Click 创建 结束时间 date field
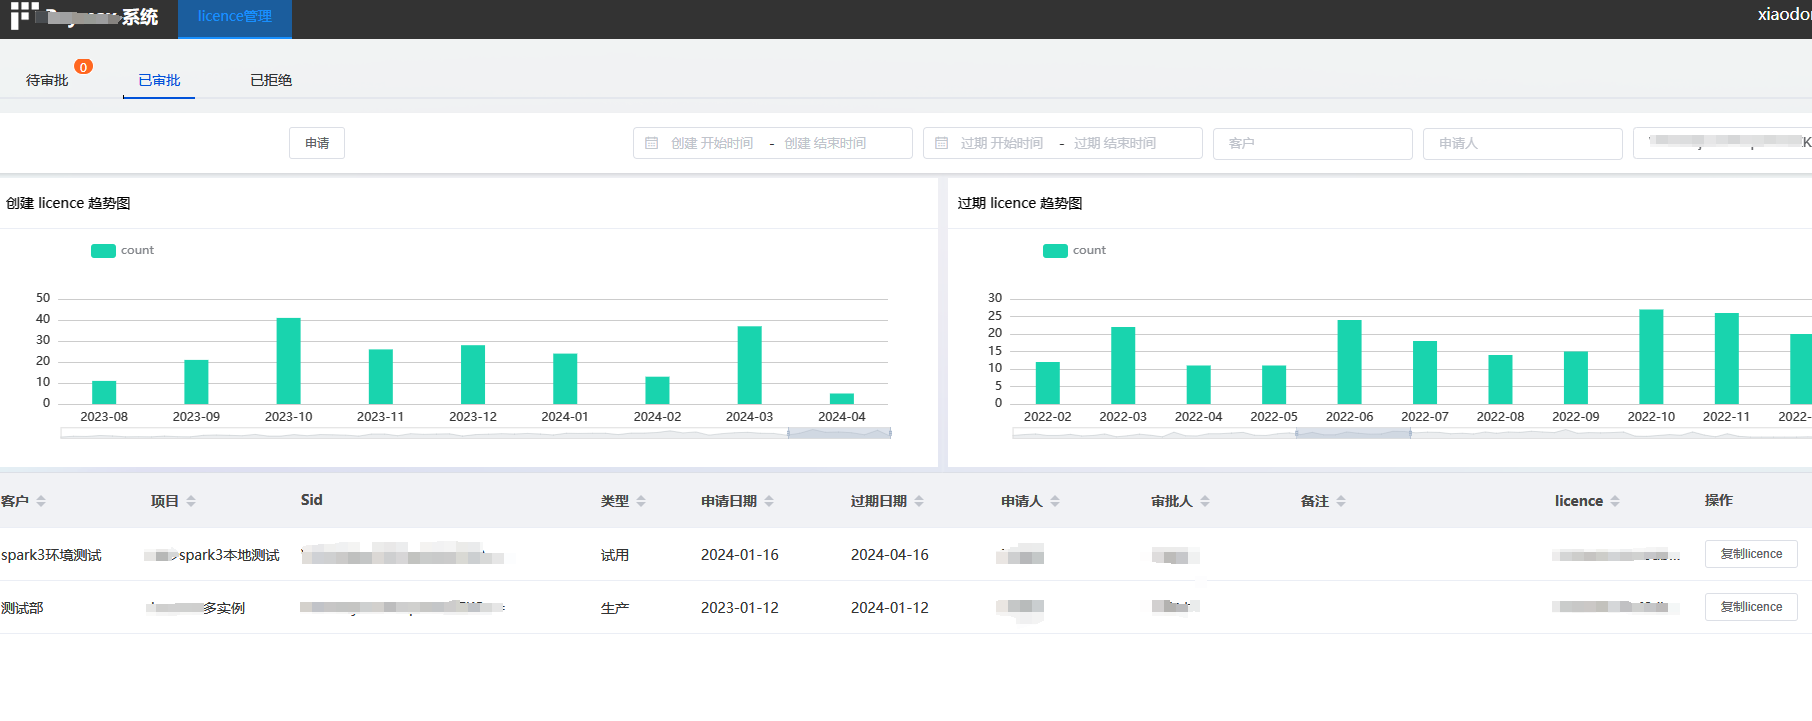 click(x=825, y=143)
